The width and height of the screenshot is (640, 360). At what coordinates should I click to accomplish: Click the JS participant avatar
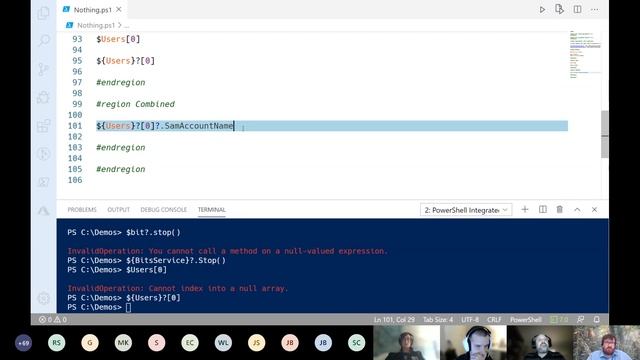coord(256,343)
